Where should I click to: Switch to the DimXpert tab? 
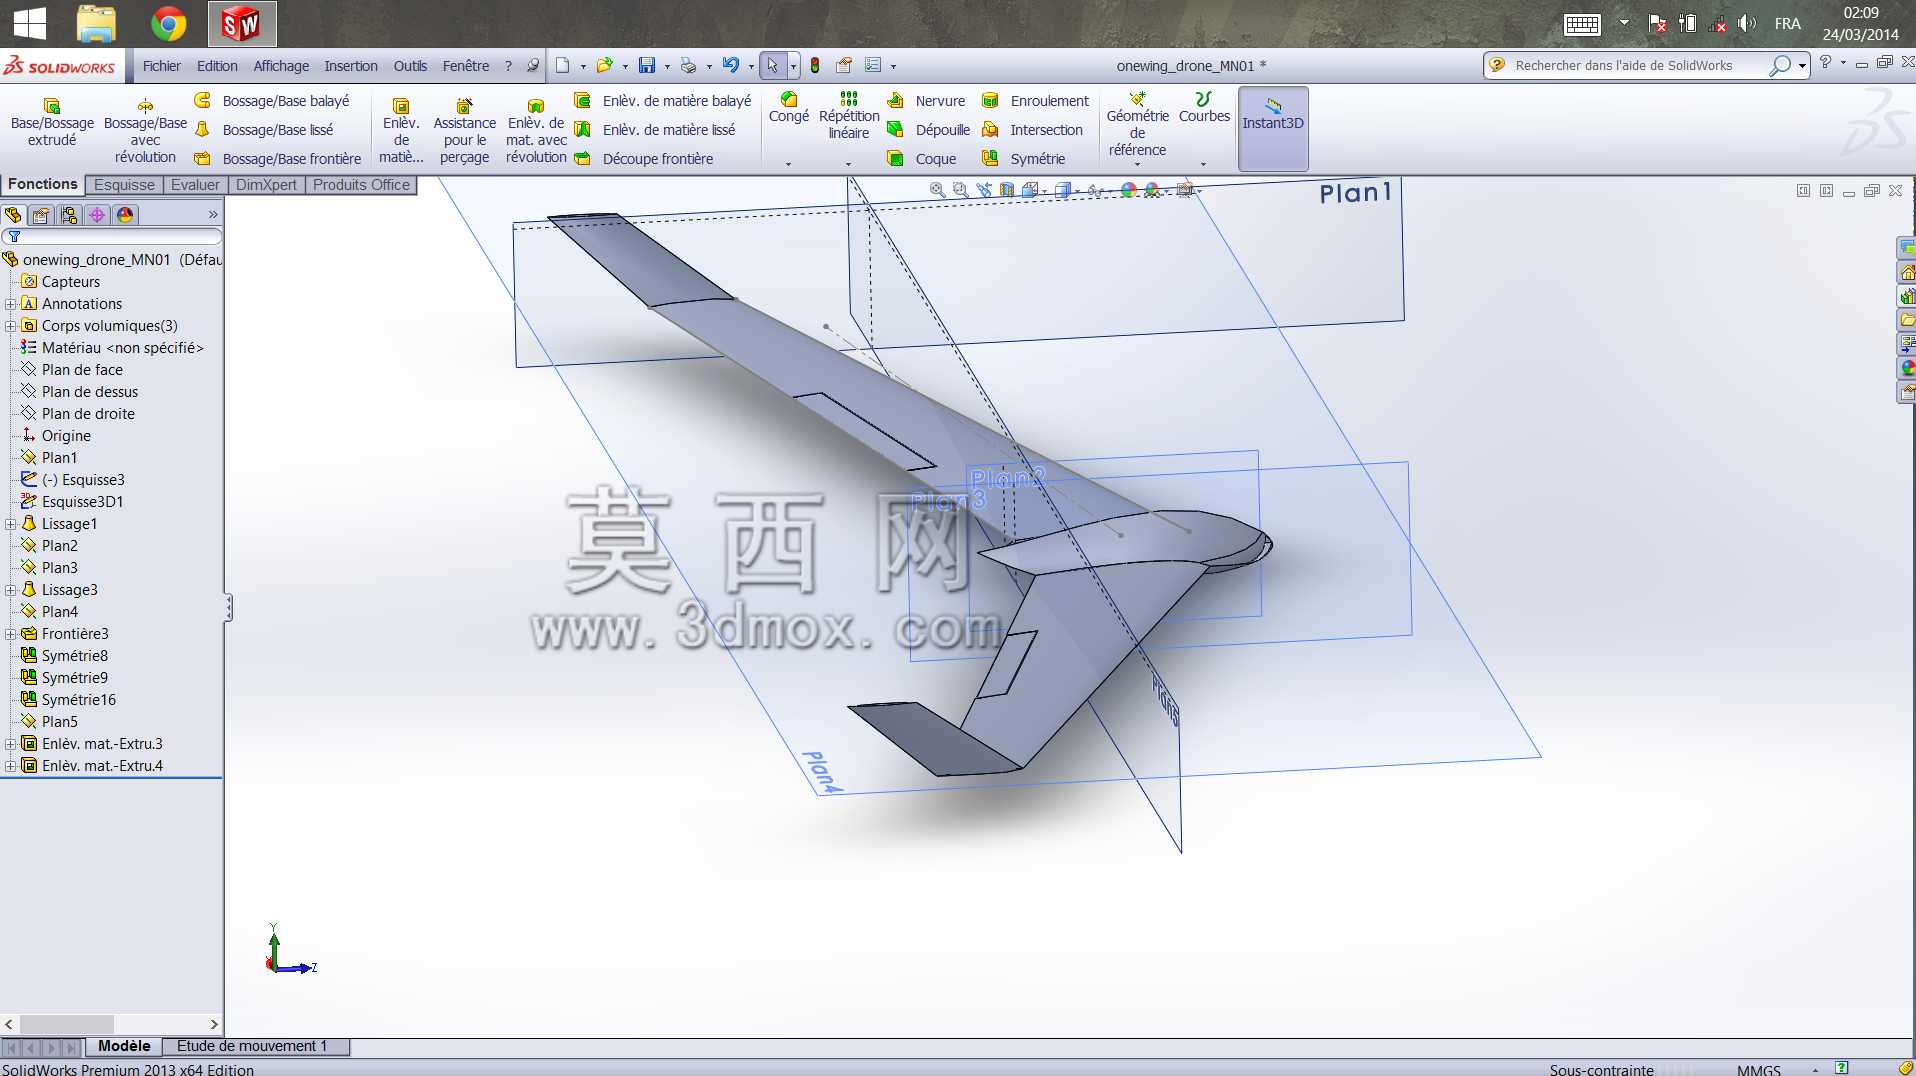tap(266, 185)
